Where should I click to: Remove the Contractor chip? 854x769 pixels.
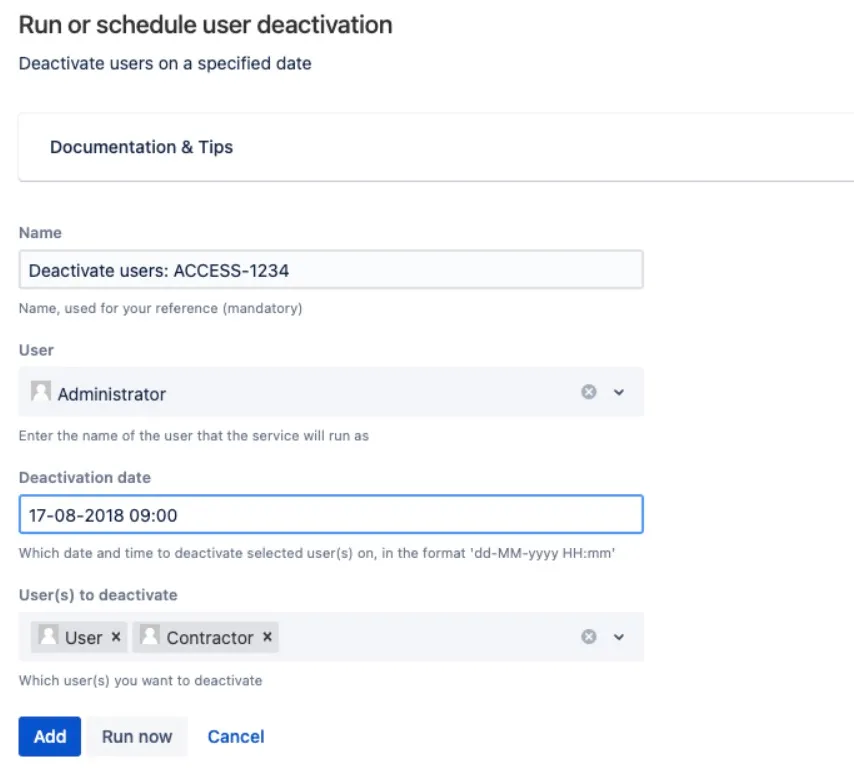tap(267, 637)
